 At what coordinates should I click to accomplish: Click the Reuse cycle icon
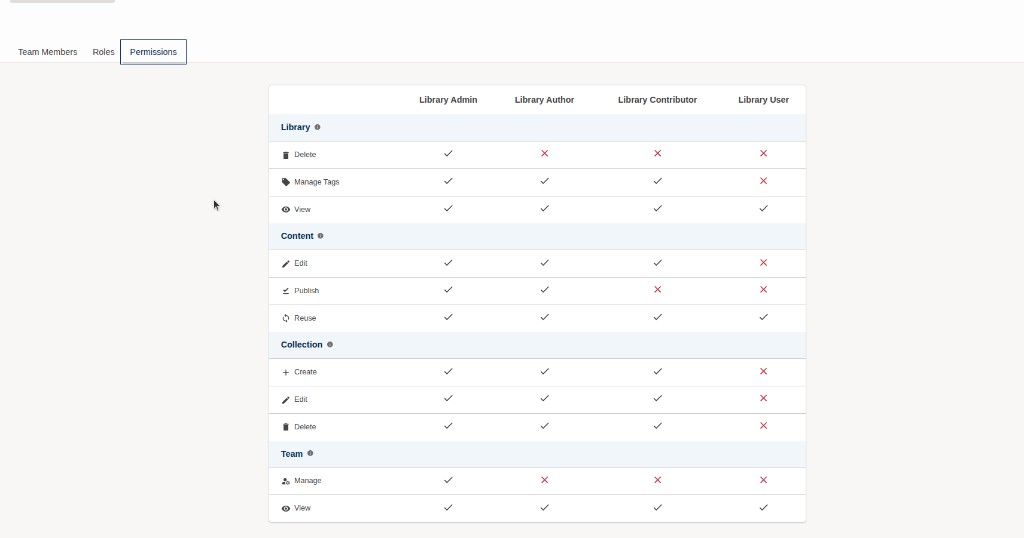[x=285, y=319]
